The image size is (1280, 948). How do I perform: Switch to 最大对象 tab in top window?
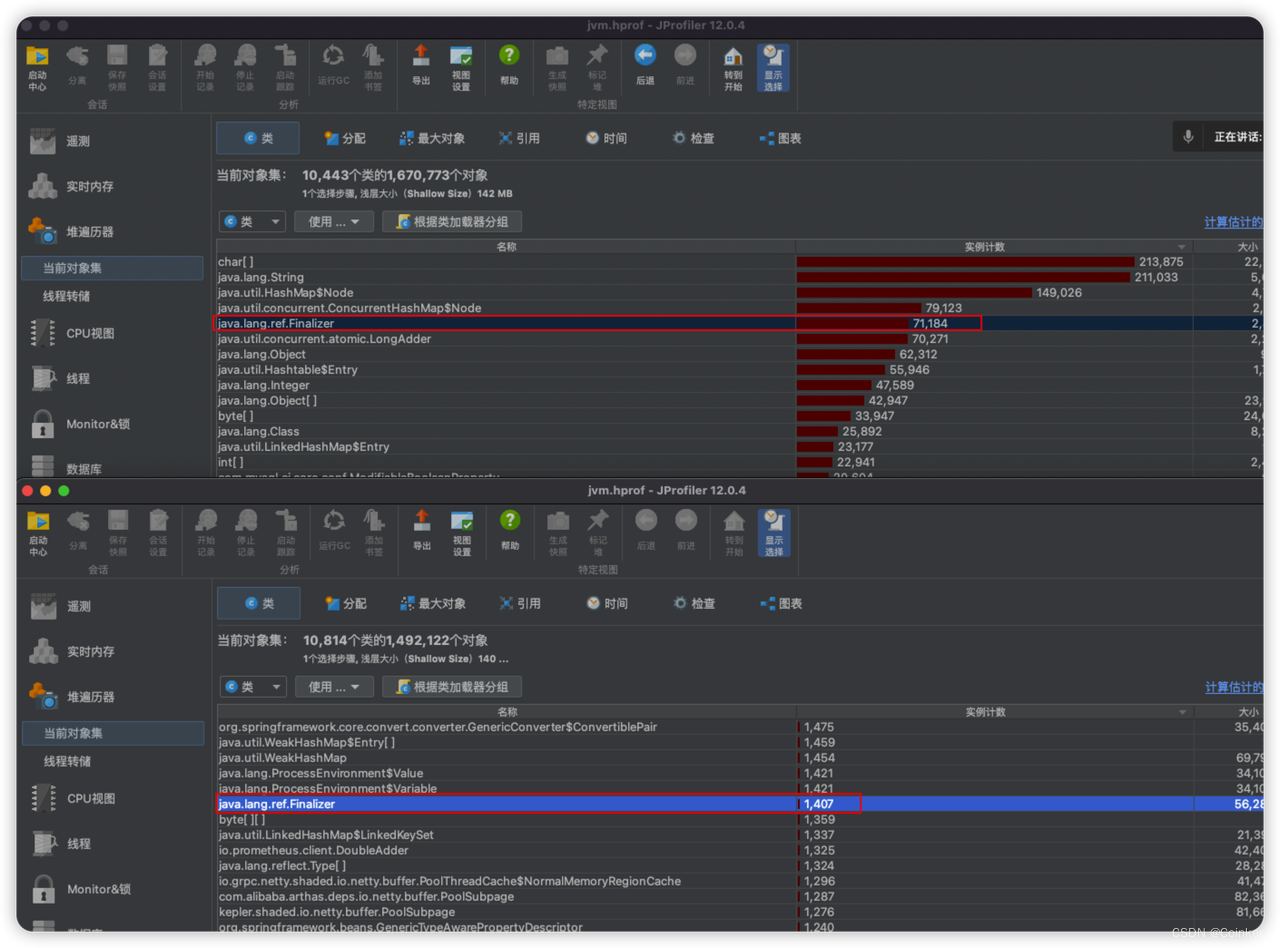coord(432,138)
